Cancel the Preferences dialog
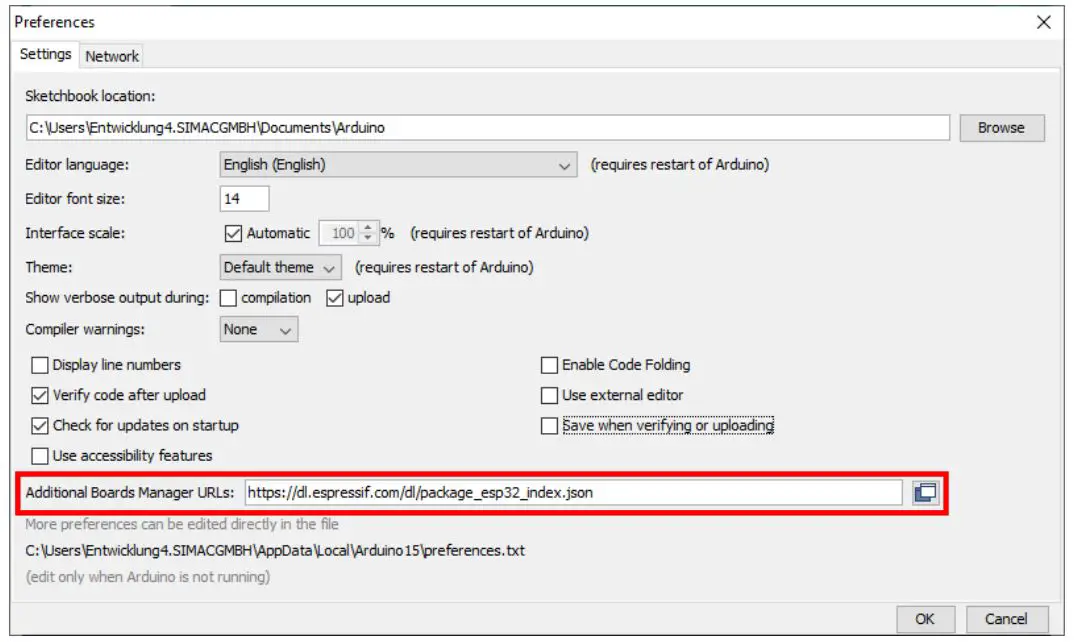 (1006, 619)
